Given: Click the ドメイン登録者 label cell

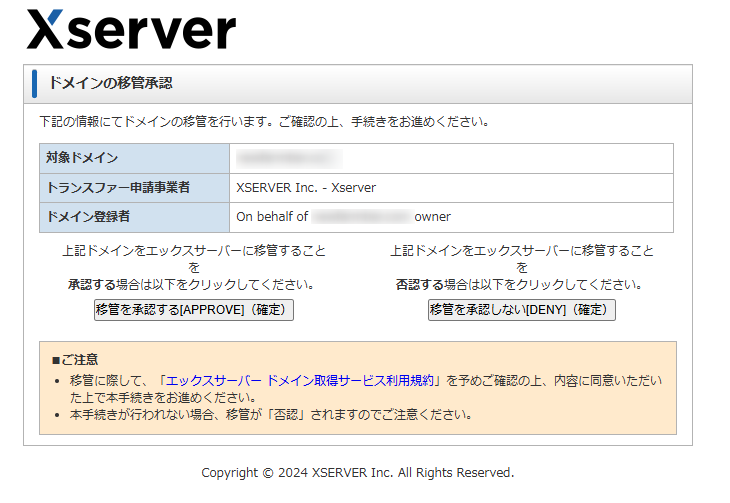Looking at the screenshot, I should point(135,217).
